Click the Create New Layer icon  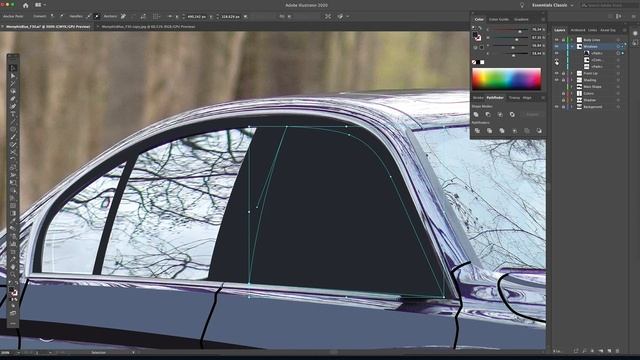(609, 351)
